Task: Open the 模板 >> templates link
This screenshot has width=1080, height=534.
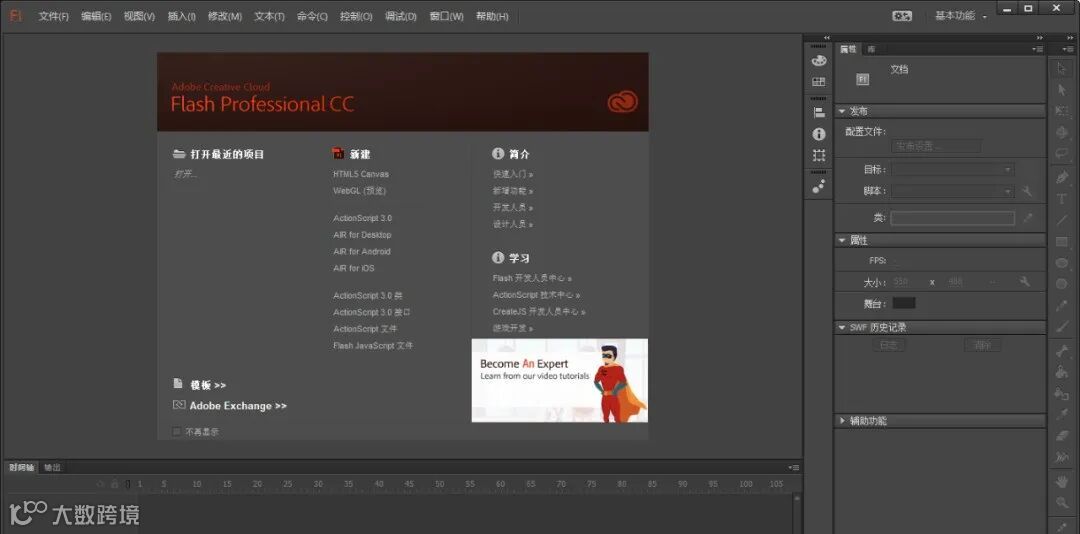Action: click(208, 385)
